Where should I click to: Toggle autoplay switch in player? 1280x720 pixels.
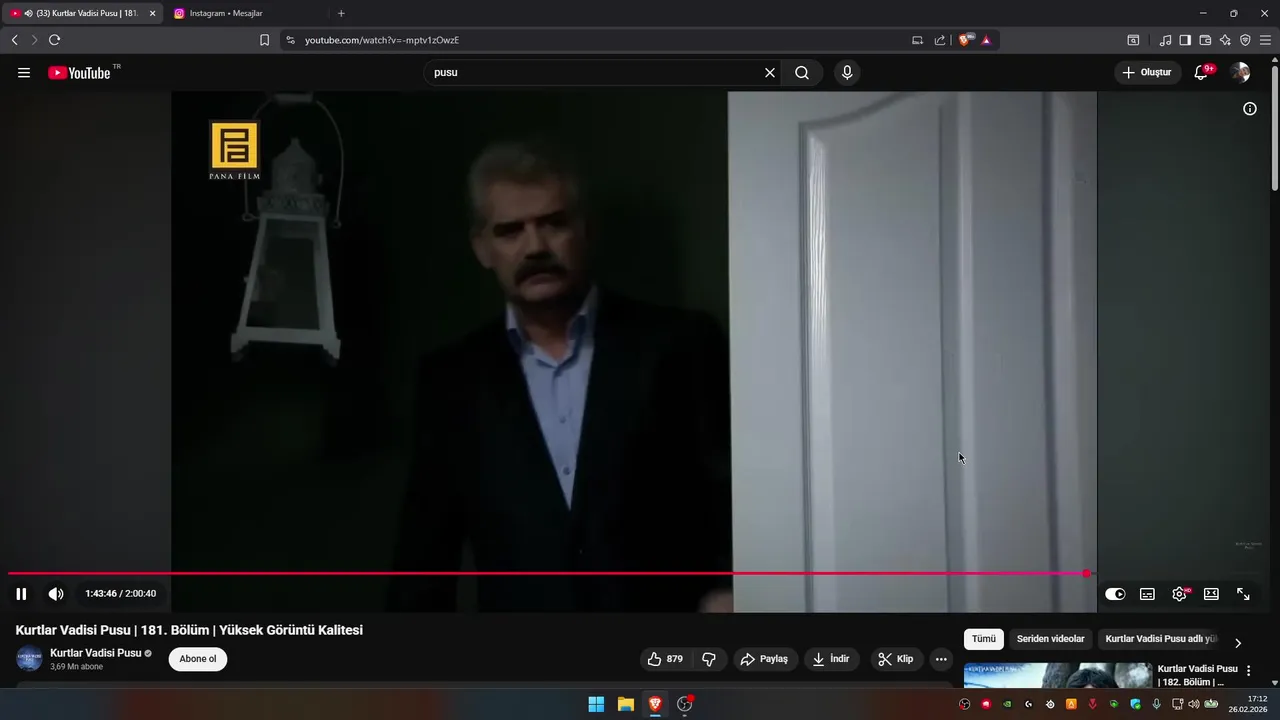tap(1115, 594)
